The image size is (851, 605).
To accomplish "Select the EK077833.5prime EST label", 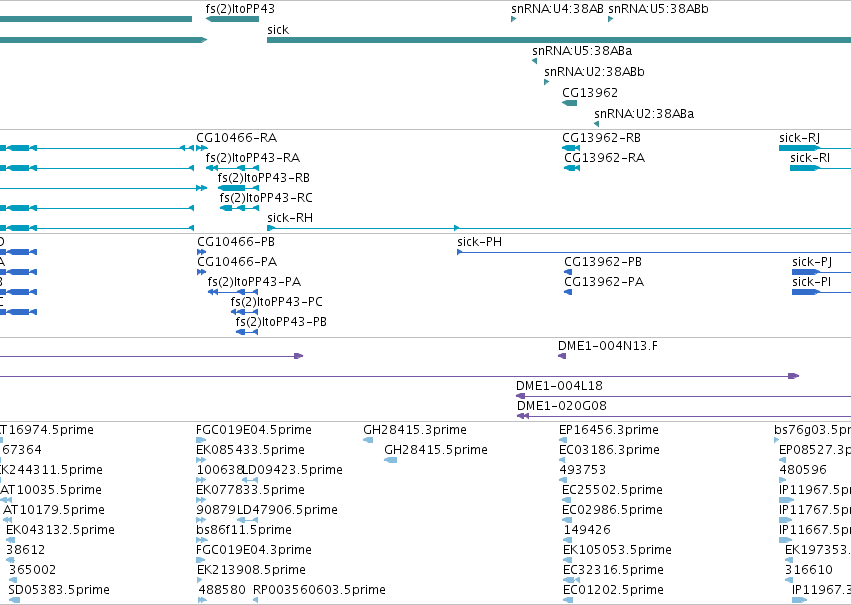I will pos(250,491).
